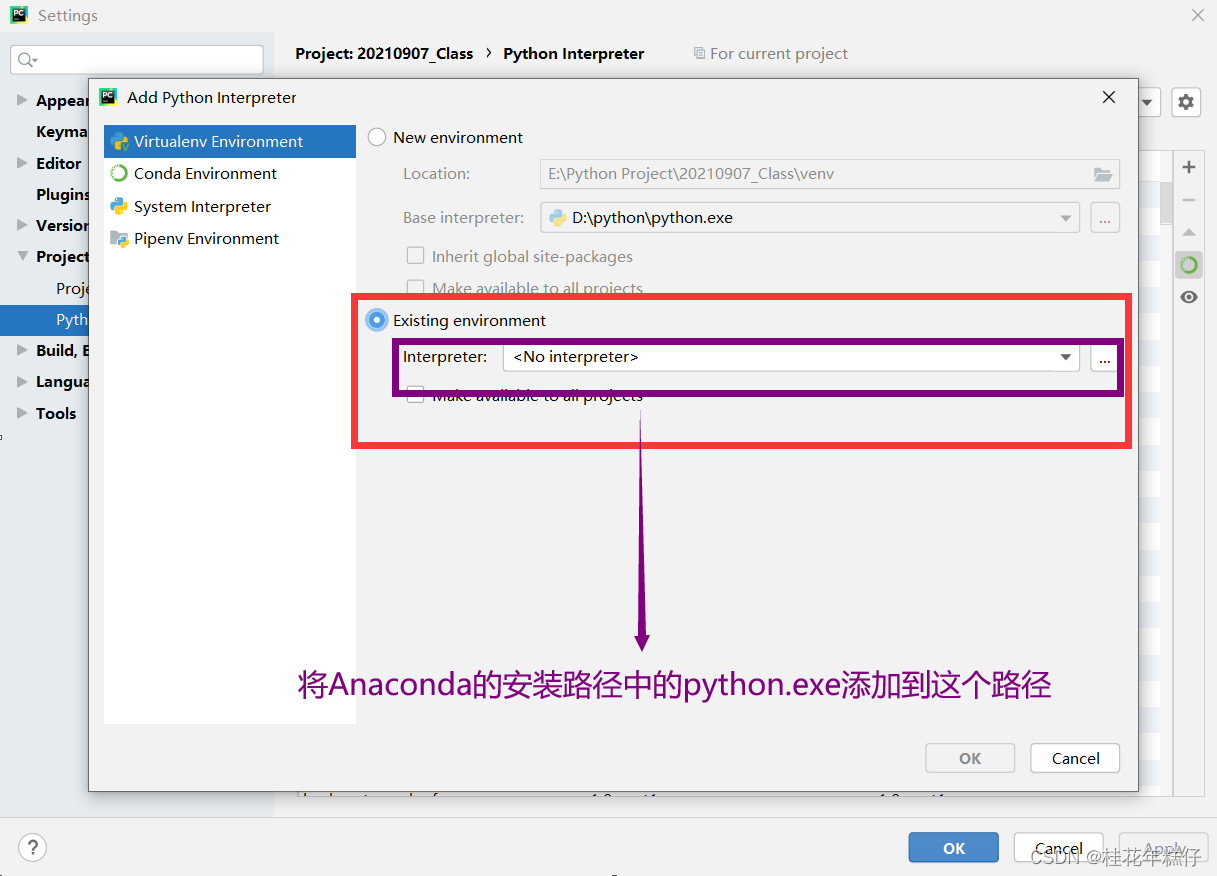1217x876 pixels.
Task: Click the System Interpreter Python icon
Action: point(119,206)
